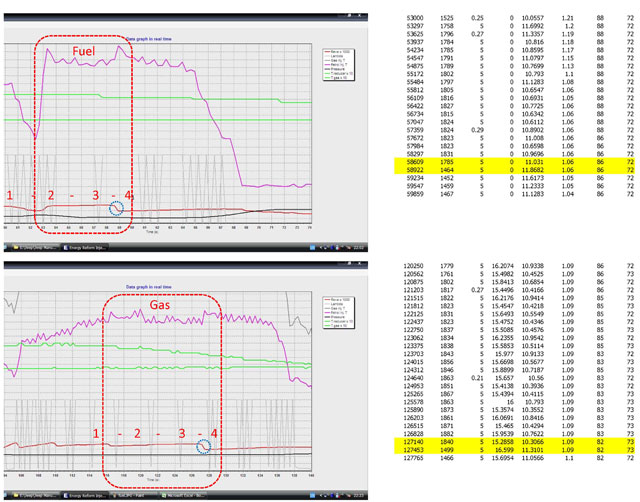Click the Start button in the upper screenshot's taskbar
This screenshot has height=502, width=640.
6,241
